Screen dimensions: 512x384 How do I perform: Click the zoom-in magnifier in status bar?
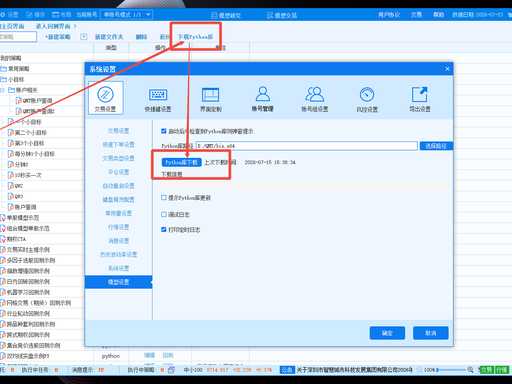(470, 370)
